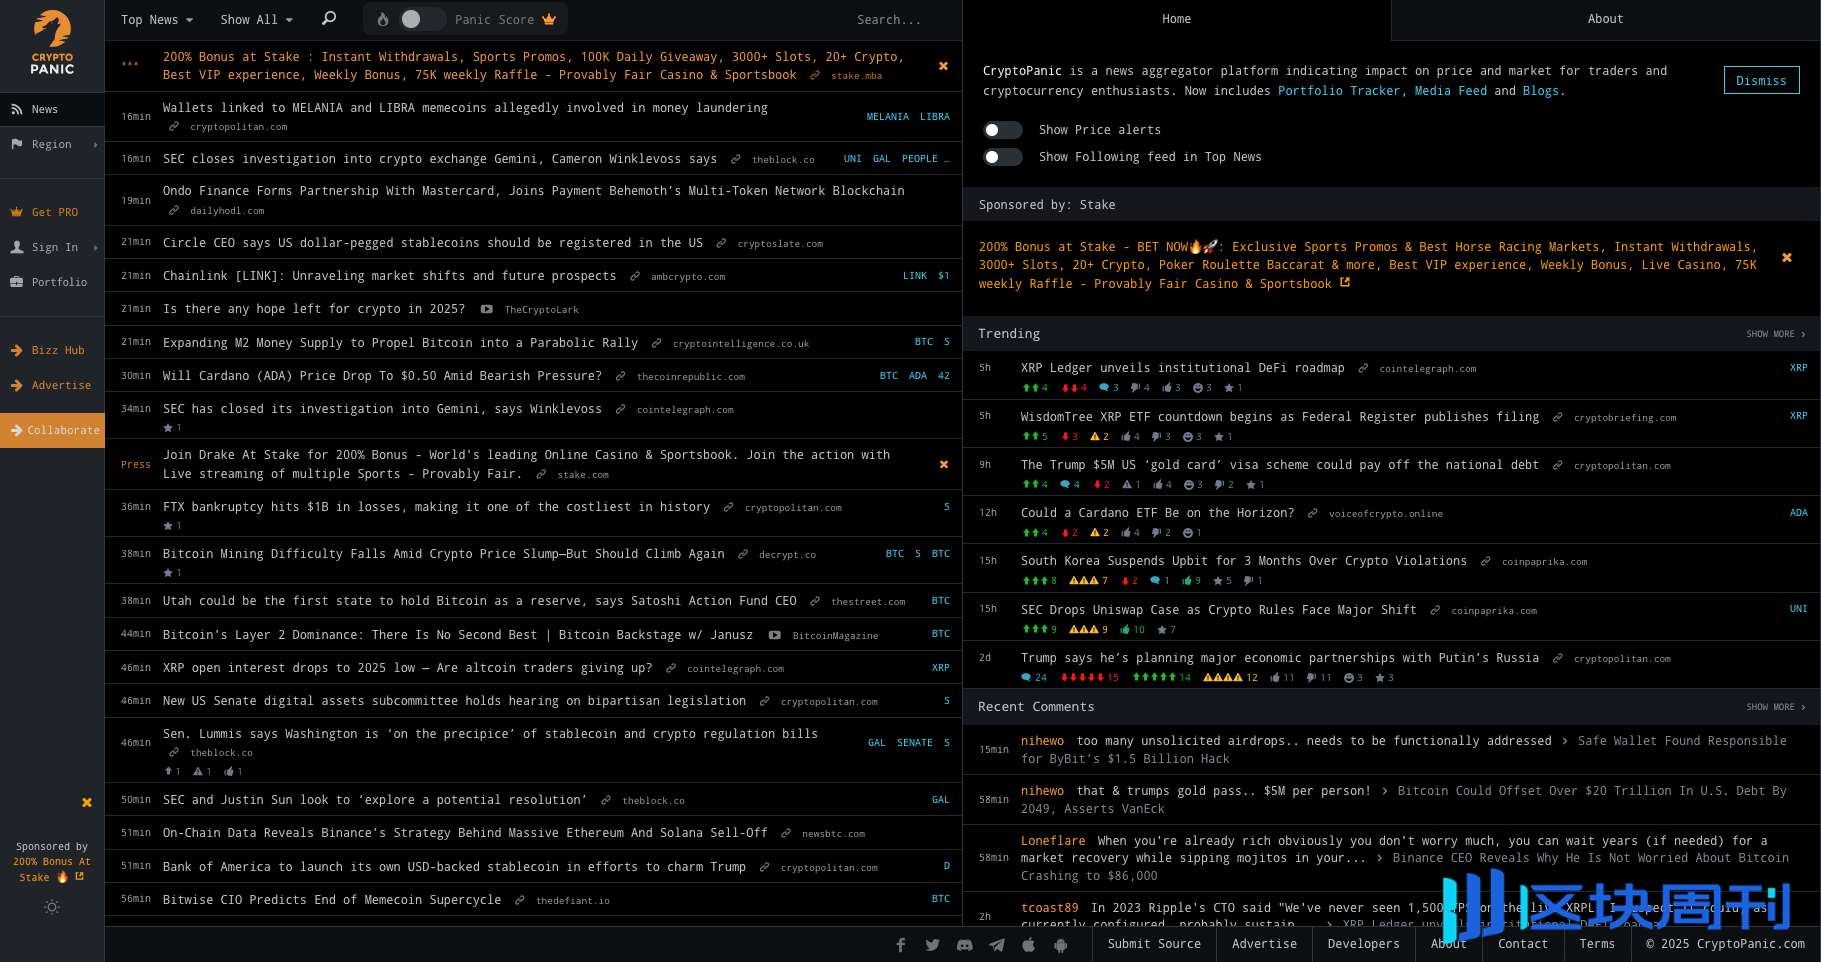This screenshot has width=1821, height=962.
Task: Click link icon for cryptoslate.com source
Action: (721, 243)
